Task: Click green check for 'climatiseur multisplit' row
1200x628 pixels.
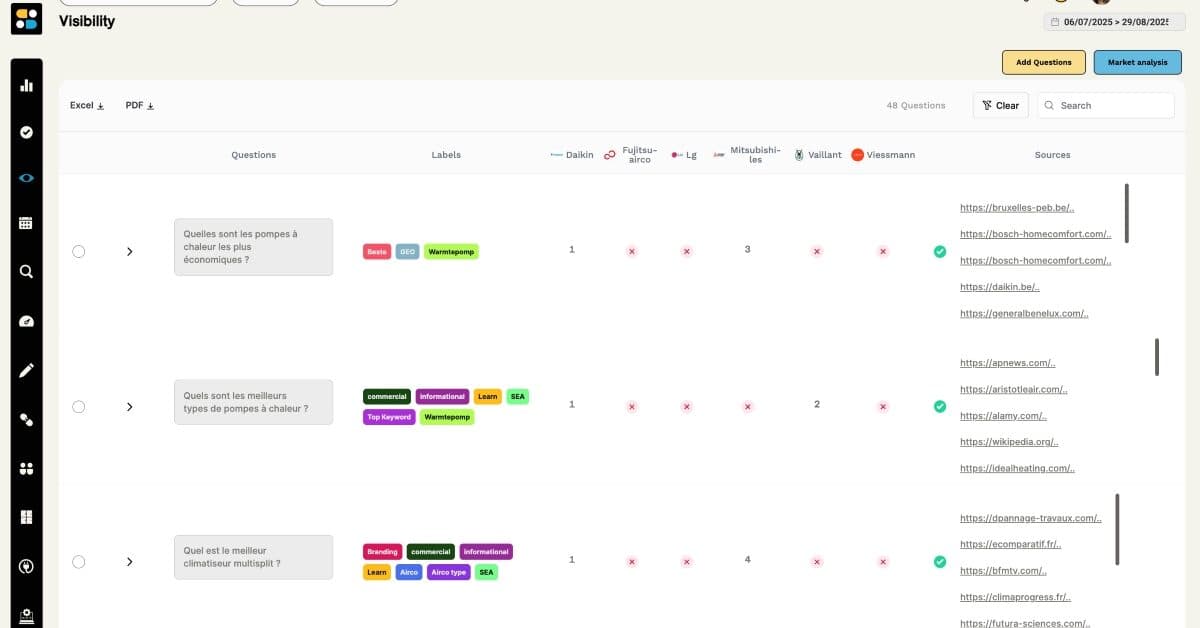Action: [940, 562]
